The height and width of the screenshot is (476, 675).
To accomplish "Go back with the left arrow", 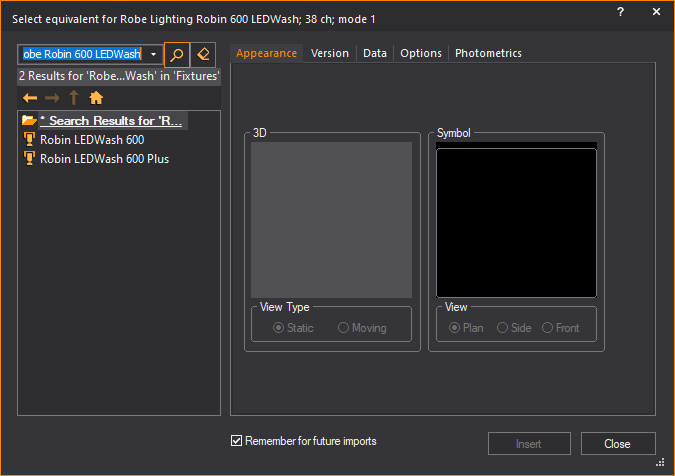I will 30,98.
